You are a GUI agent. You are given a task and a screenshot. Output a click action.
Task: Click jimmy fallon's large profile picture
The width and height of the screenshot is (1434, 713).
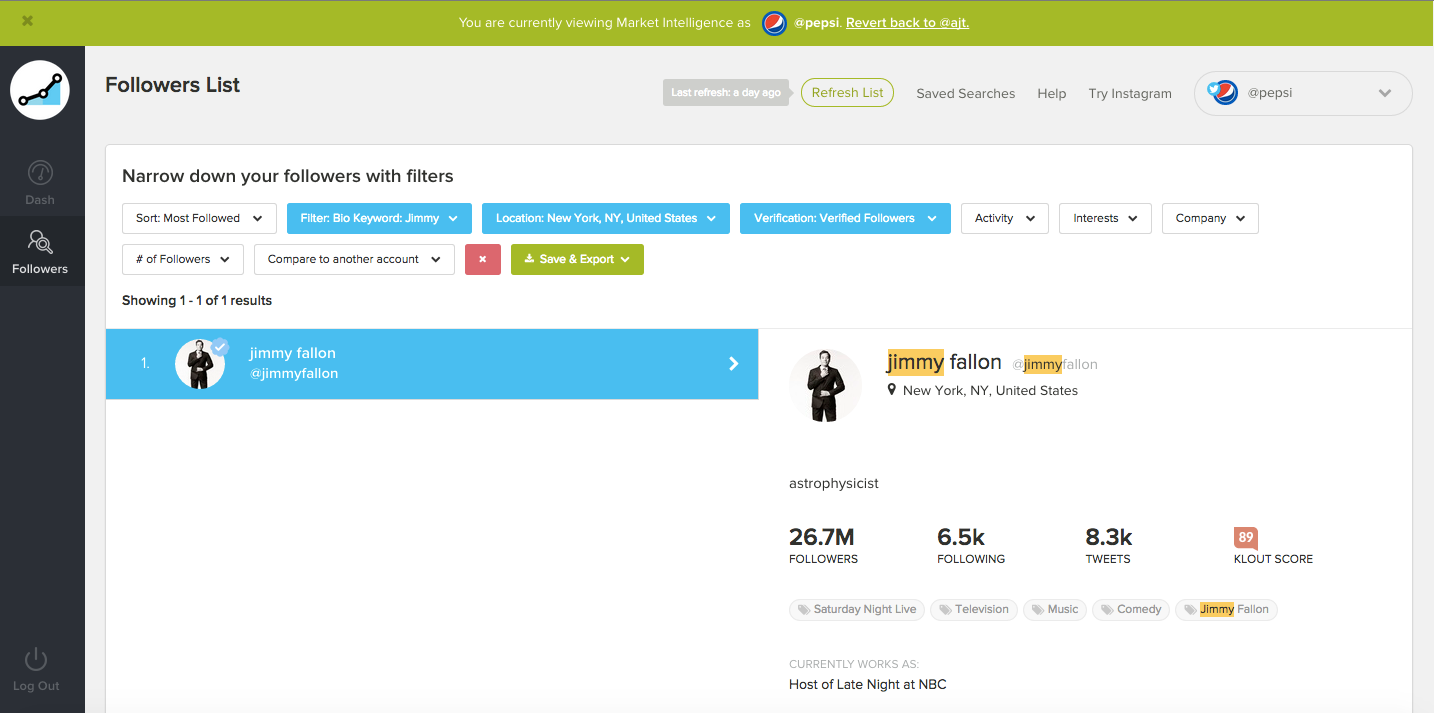click(825, 385)
